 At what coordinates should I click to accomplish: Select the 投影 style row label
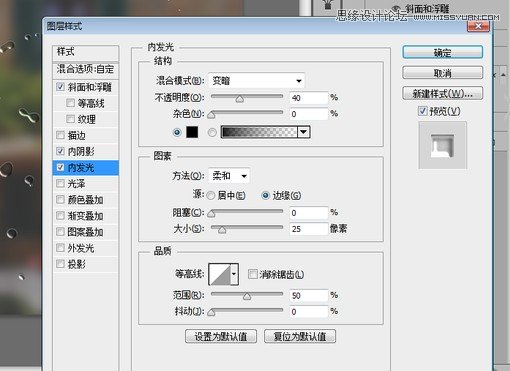(x=77, y=264)
